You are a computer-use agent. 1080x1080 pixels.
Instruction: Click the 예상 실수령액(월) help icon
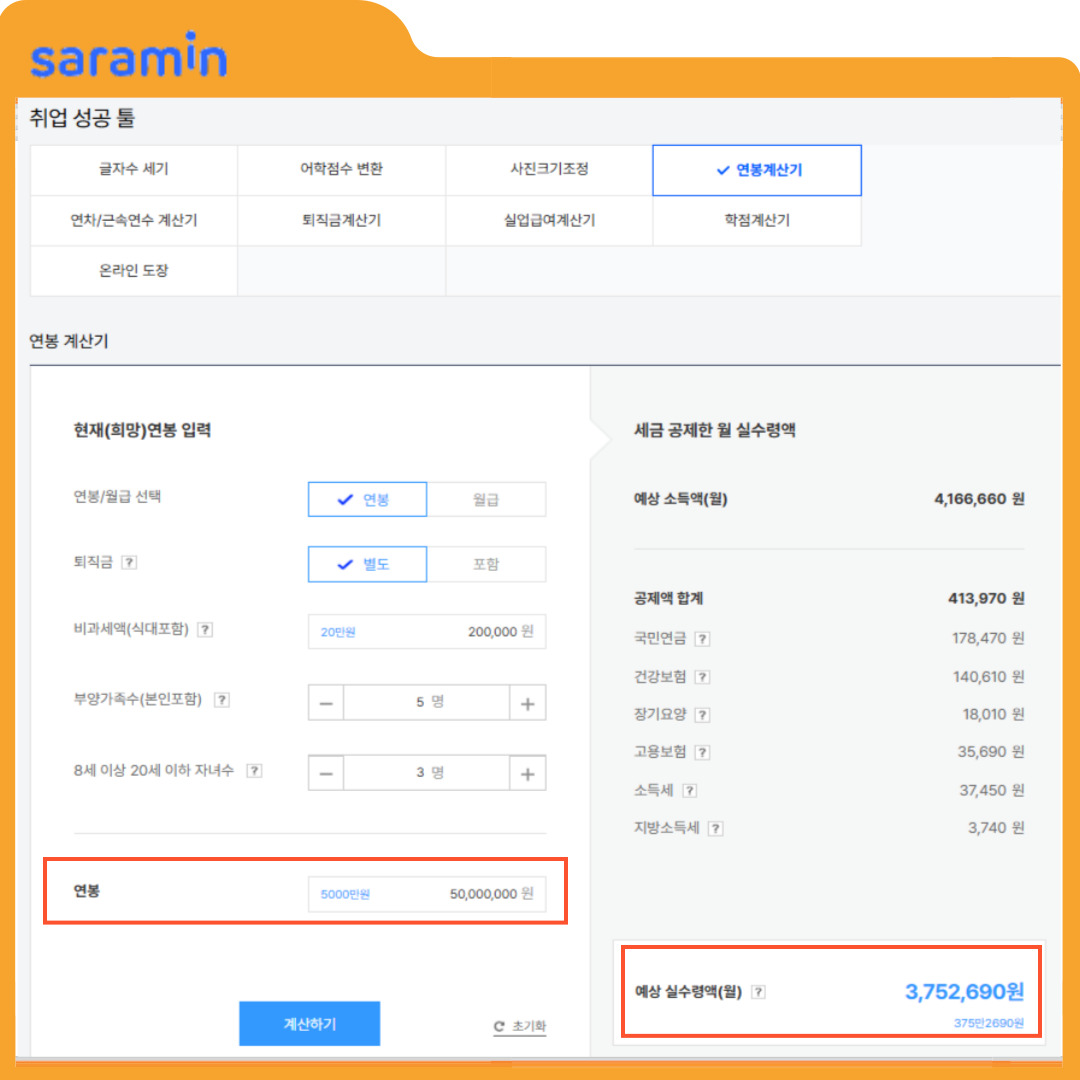pyautogui.click(x=759, y=991)
